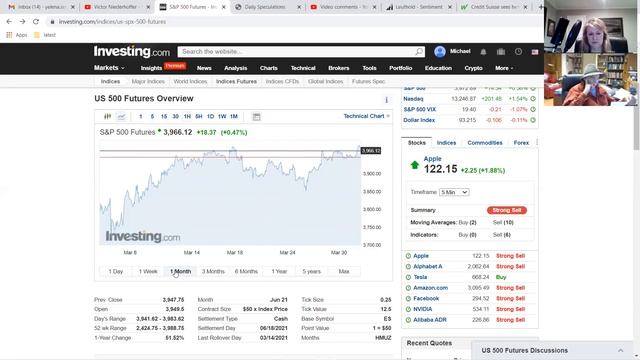
Task: Click the browser forward arrow
Action: click(x=22, y=22)
